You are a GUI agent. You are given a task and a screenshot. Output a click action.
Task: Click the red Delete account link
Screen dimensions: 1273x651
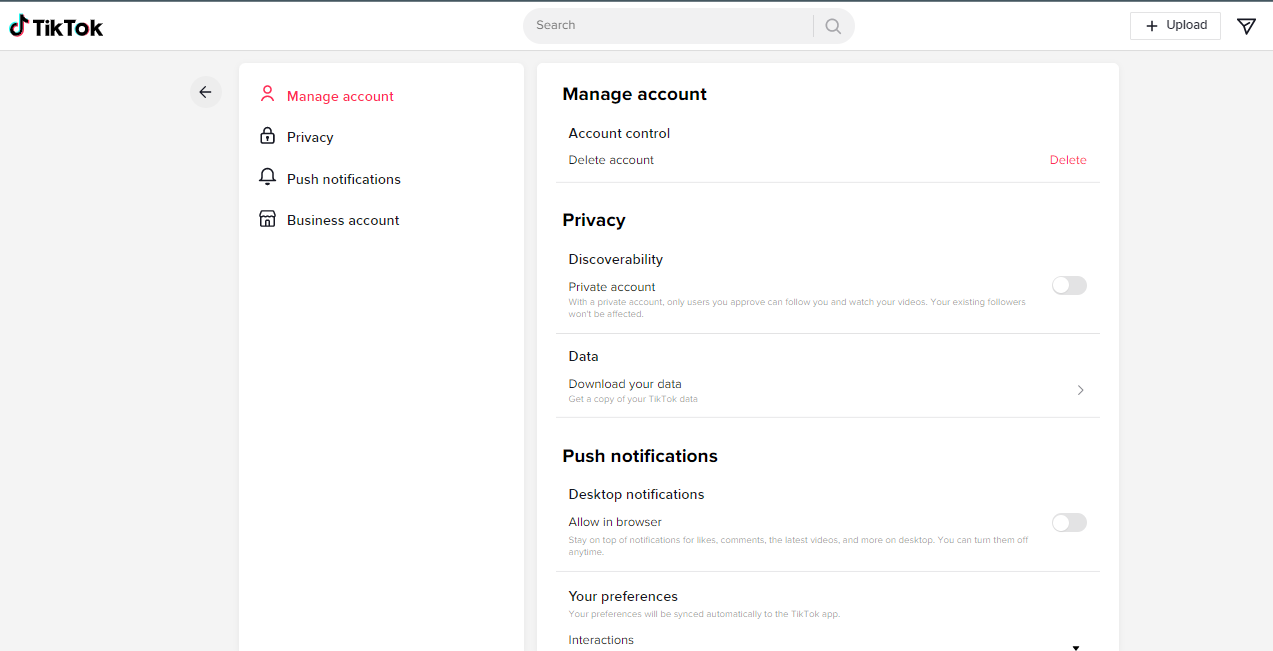point(1068,160)
